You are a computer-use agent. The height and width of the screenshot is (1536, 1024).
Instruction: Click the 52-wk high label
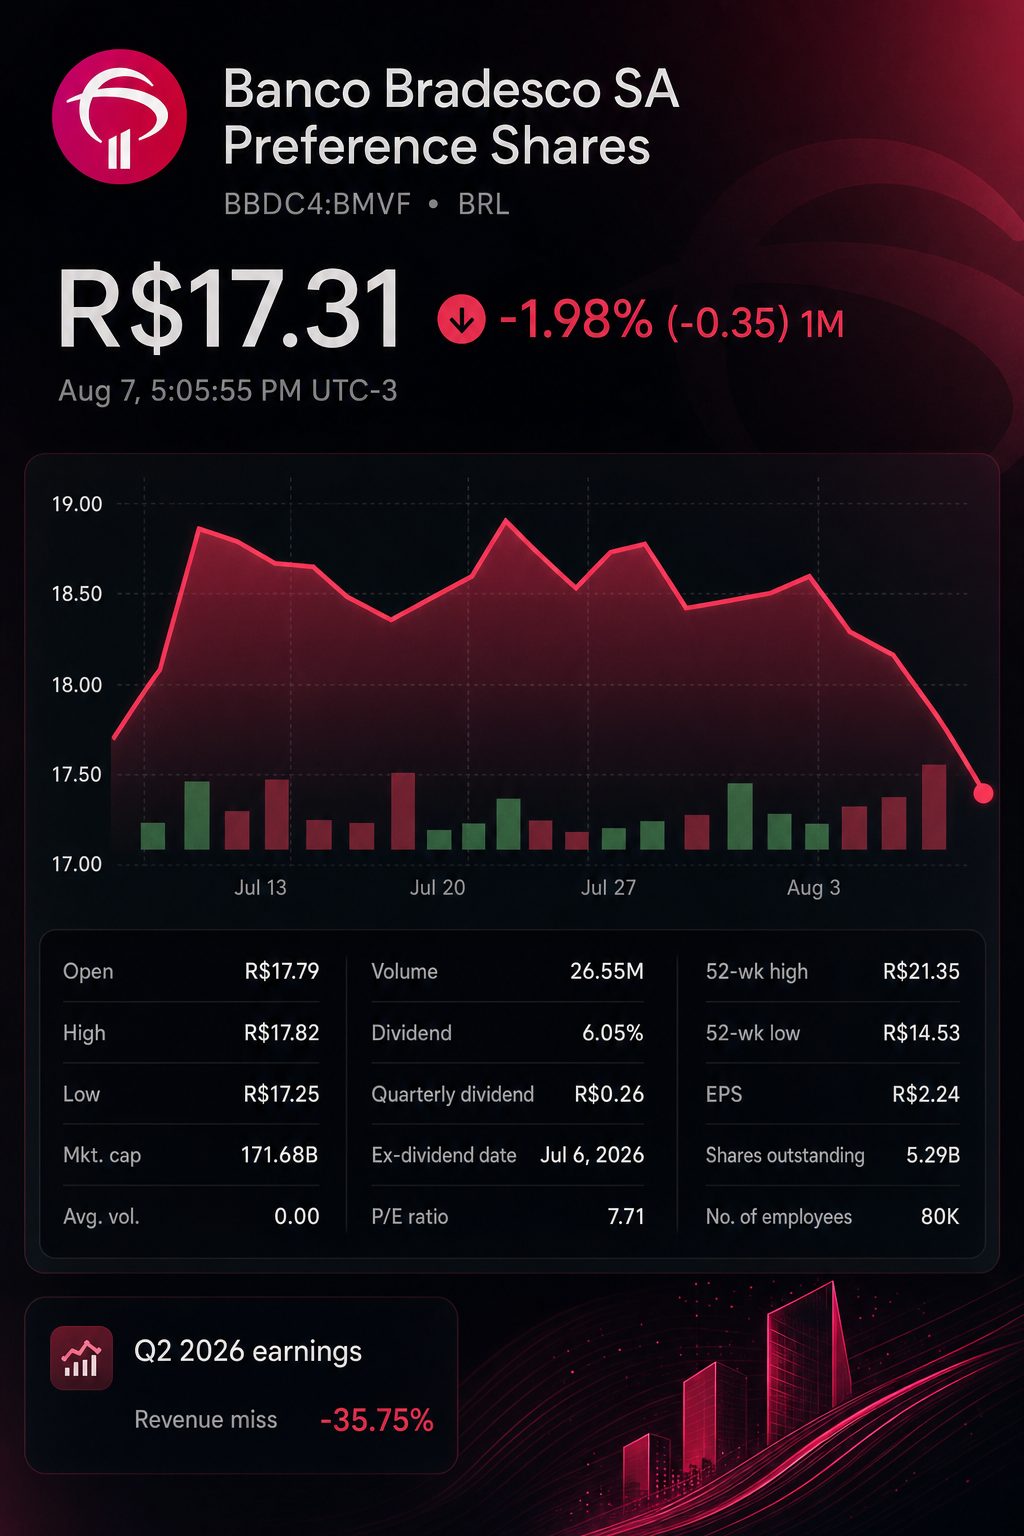point(757,972)
